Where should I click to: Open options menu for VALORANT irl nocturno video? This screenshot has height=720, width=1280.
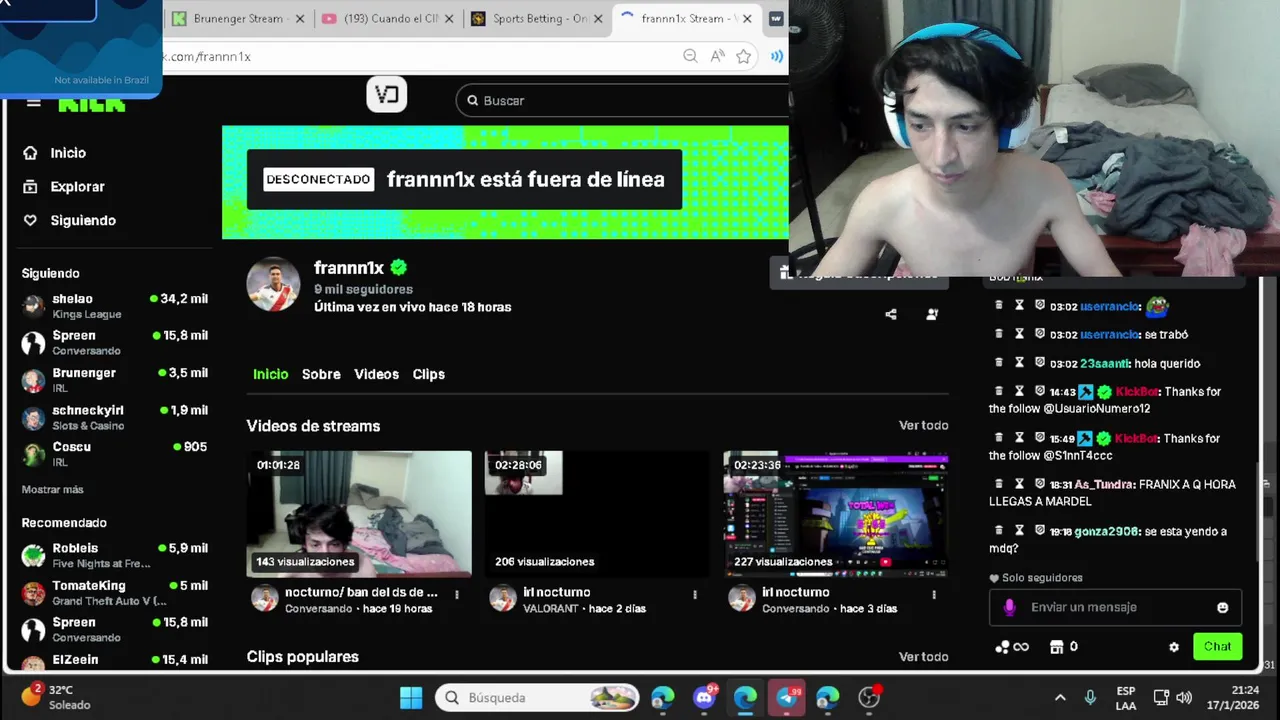tap(695, 594)
